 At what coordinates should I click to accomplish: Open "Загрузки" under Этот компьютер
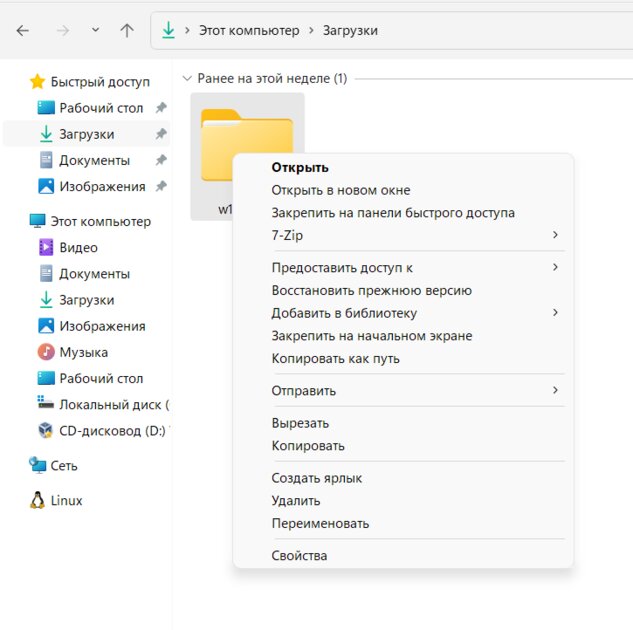point(87,300)
